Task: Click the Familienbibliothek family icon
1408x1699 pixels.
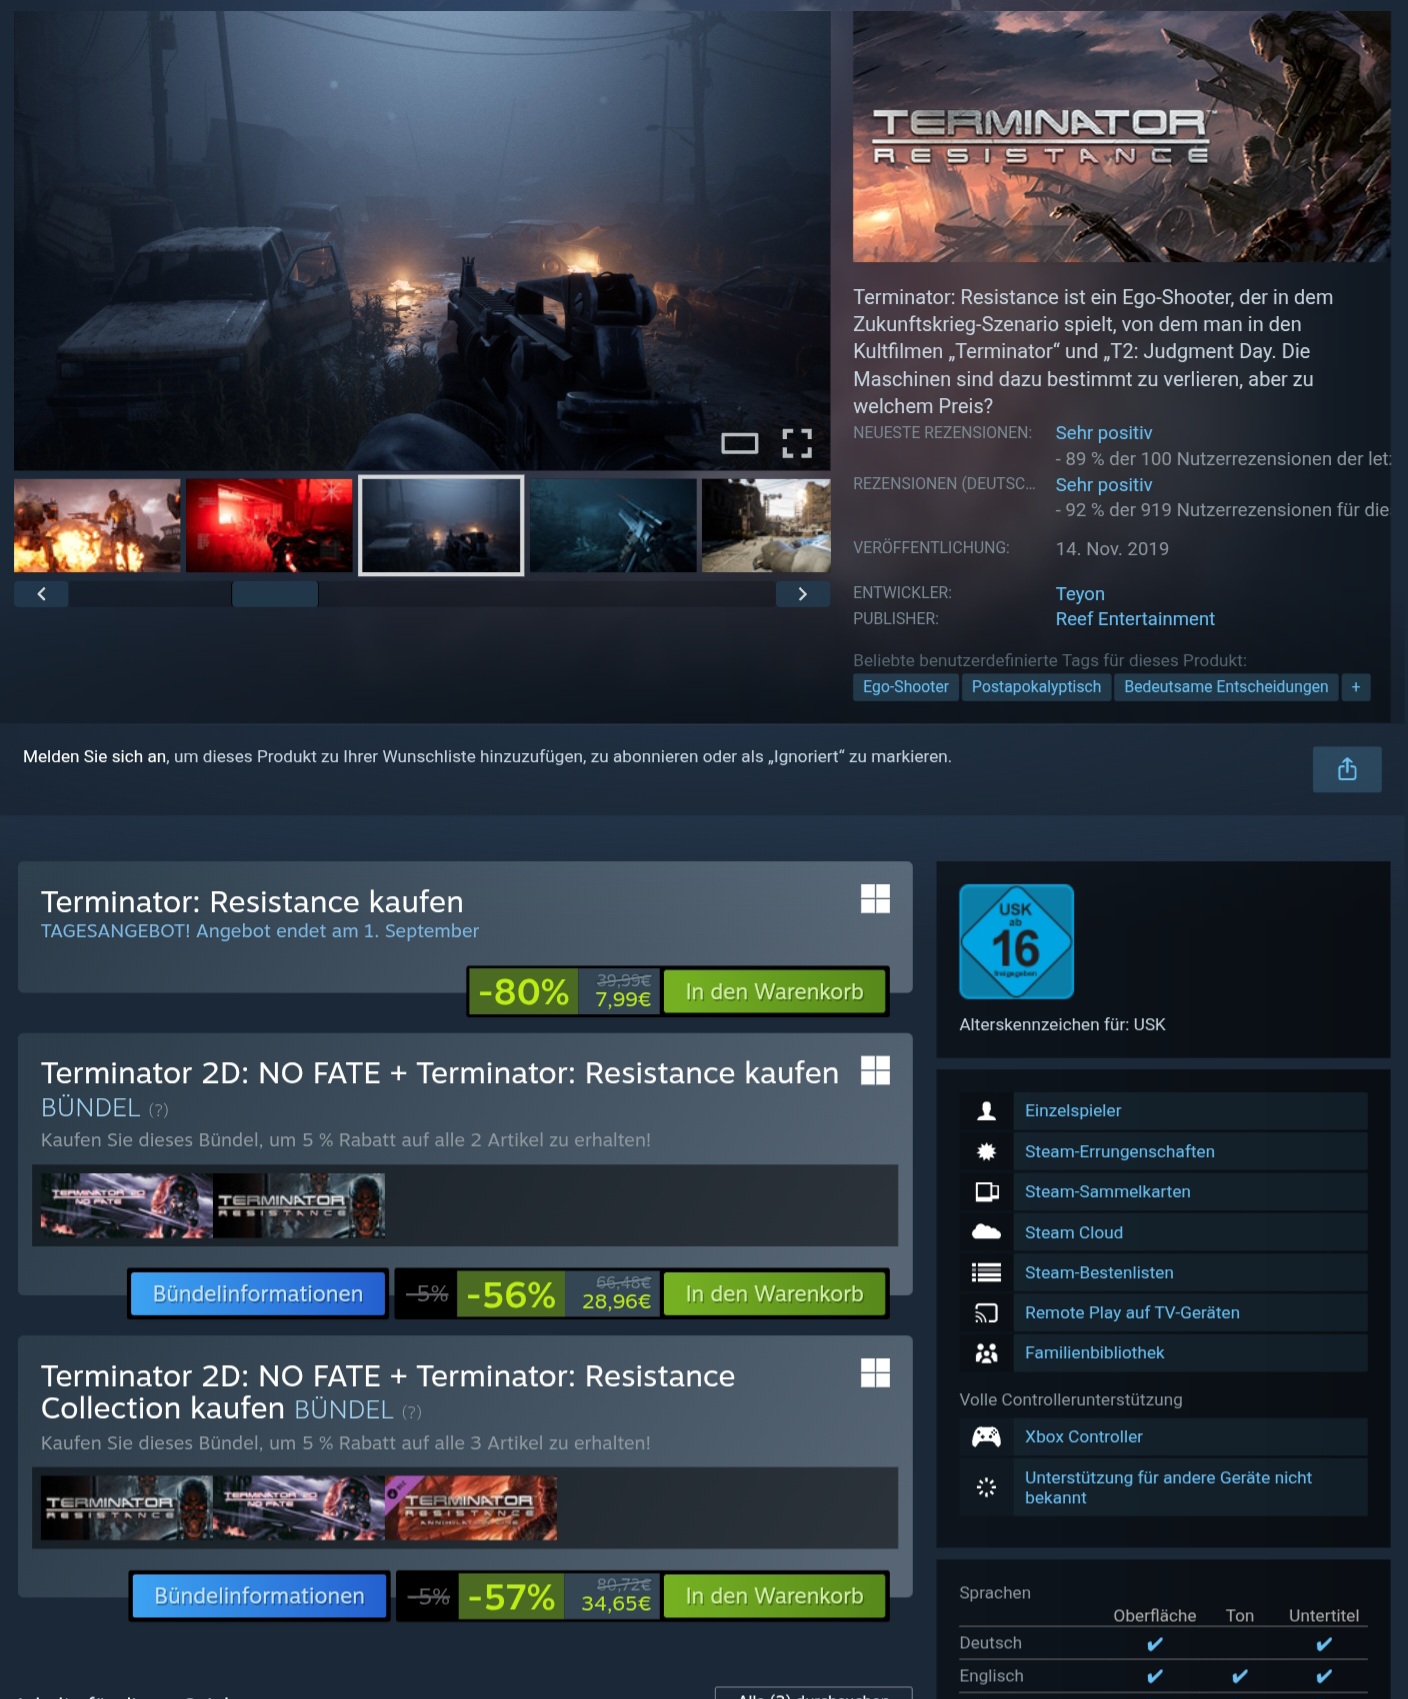Action: (x=986, y=1353)
